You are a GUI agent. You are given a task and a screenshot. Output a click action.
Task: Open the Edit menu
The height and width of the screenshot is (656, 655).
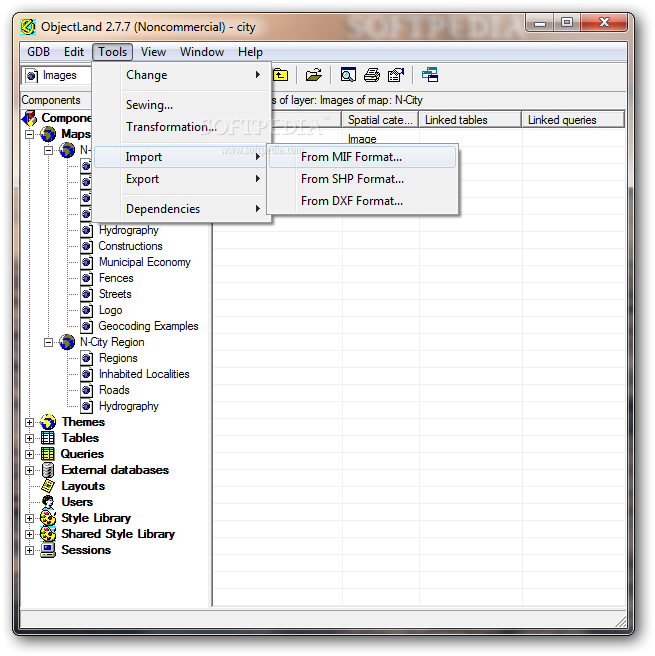[74, 52]
